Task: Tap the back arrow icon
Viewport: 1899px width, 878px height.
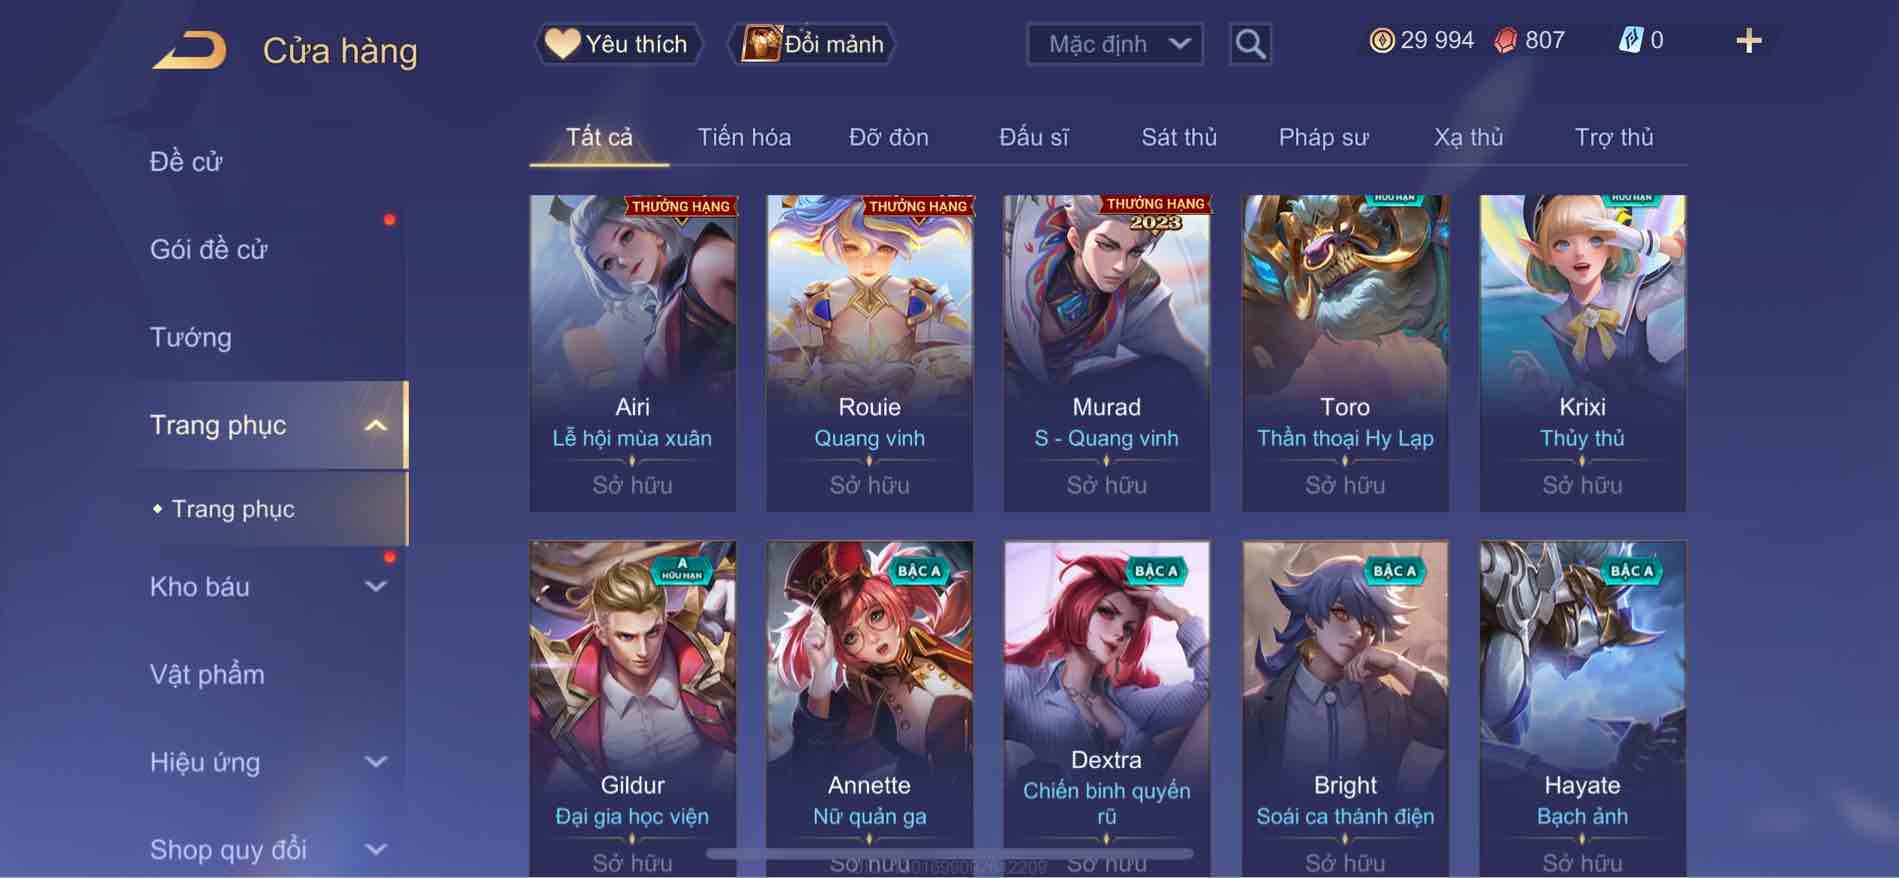Action: point(189,50)
